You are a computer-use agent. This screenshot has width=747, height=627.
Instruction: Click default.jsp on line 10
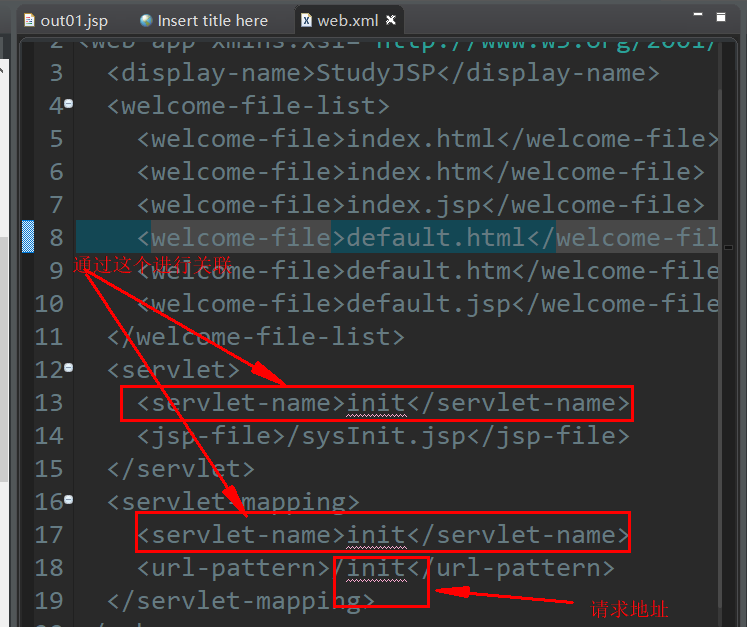coord(428,304)
